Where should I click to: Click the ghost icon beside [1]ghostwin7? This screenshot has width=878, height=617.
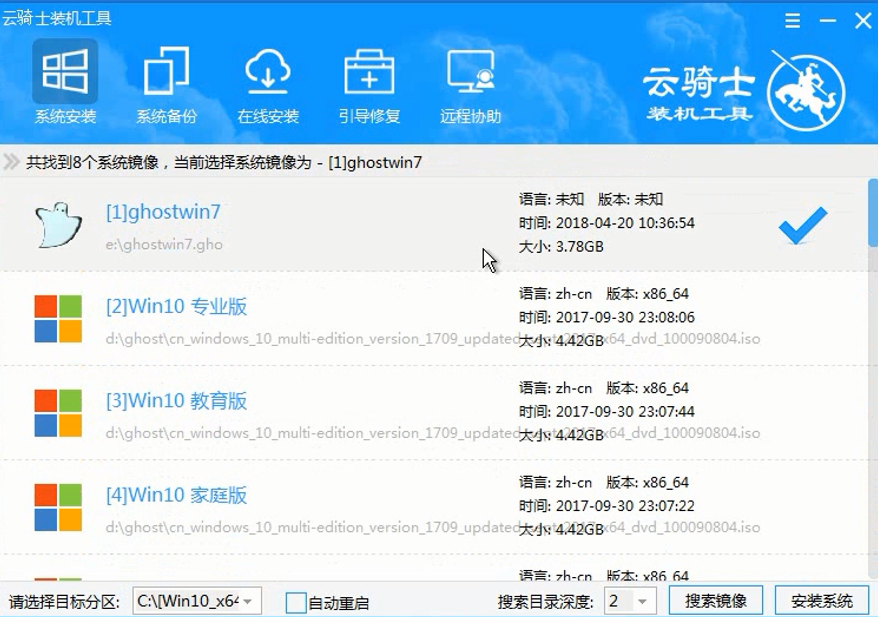[57, 224]
